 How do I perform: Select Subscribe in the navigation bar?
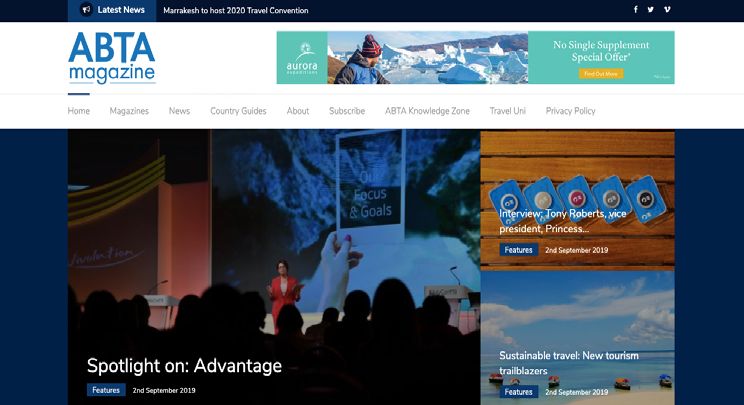[x=347, y=111]
